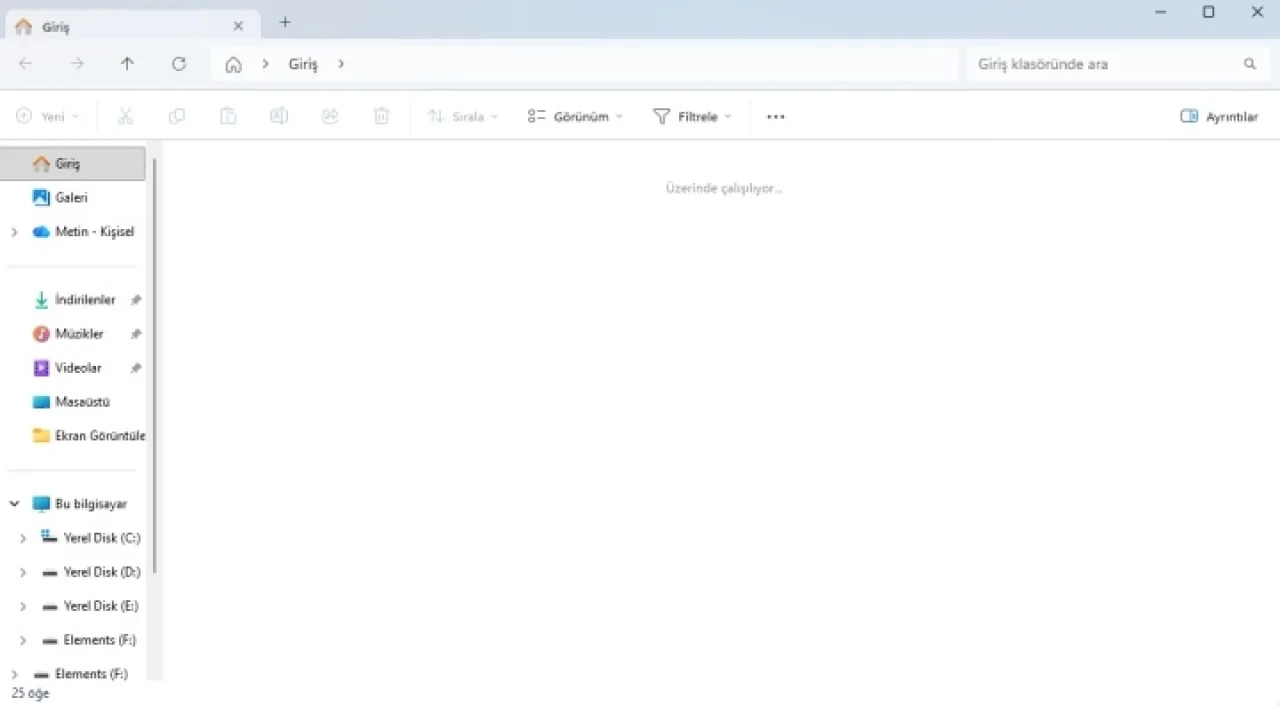Go up one folder level
This screenshot has height=705, width=1280.
tap(127, 64)
